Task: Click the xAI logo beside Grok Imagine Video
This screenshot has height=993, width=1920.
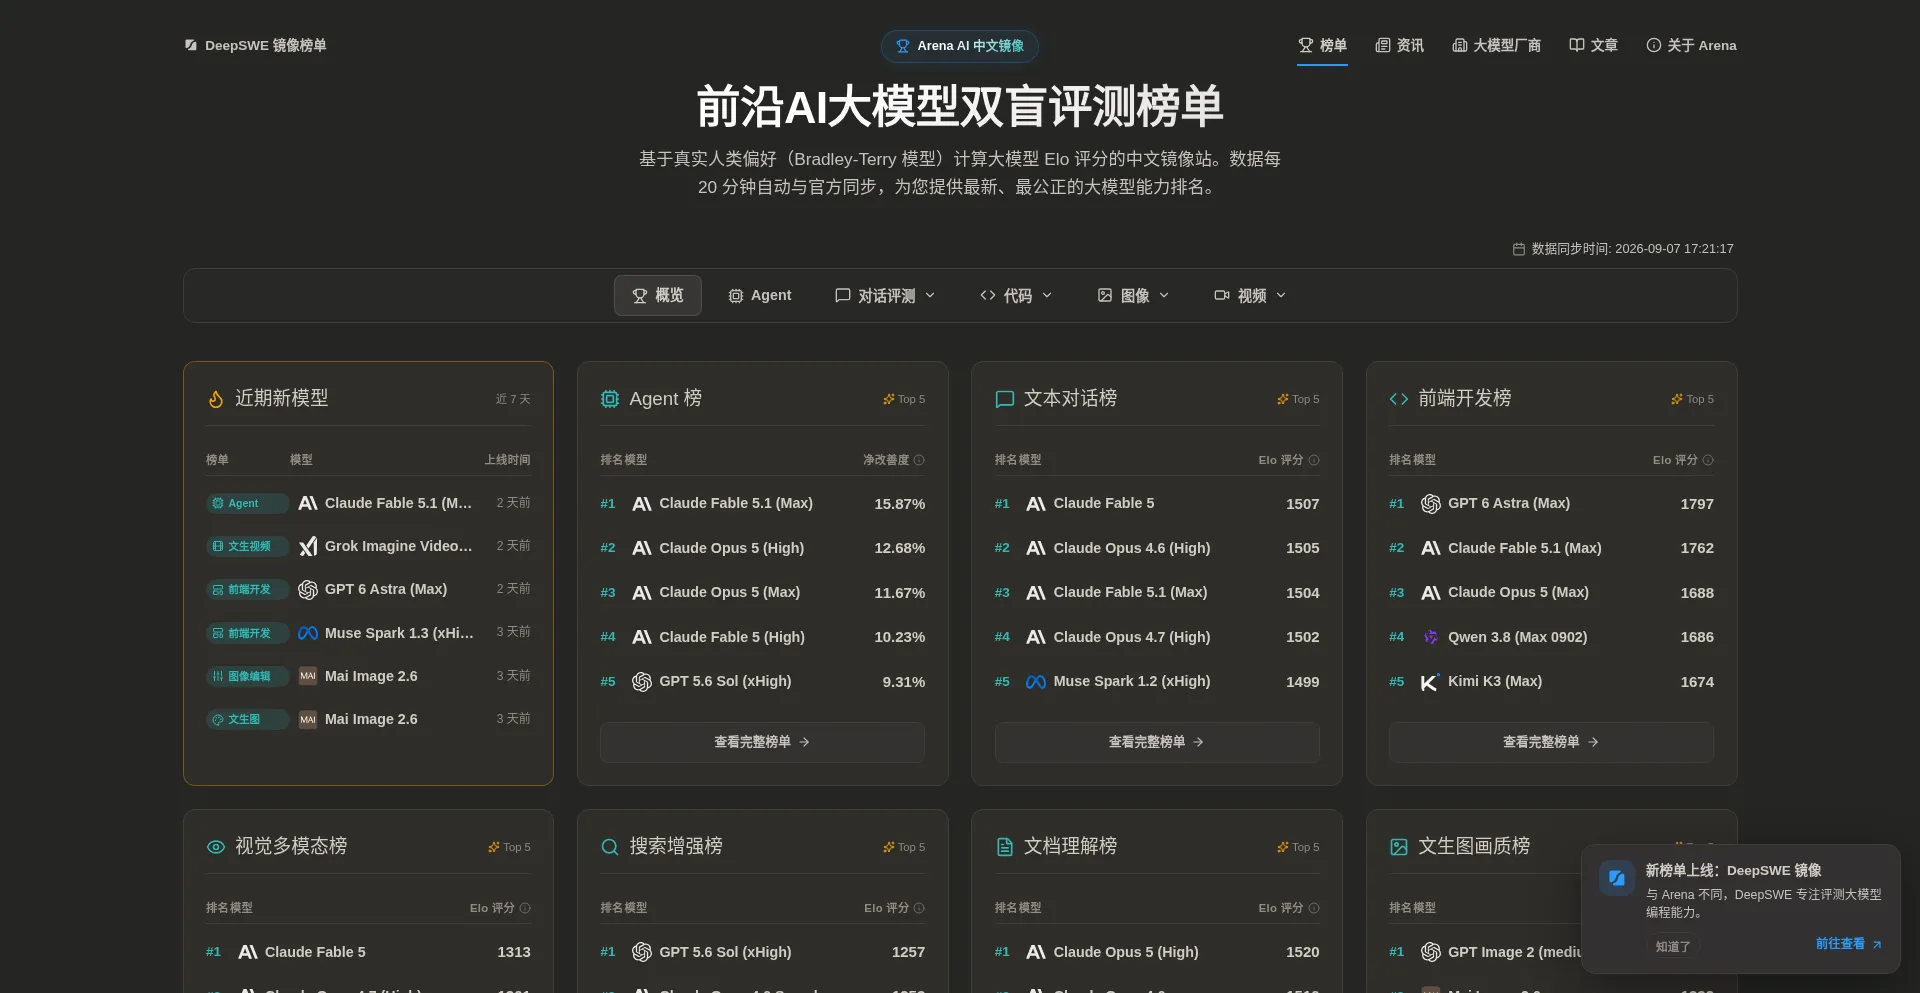Action: click(308, 546)
